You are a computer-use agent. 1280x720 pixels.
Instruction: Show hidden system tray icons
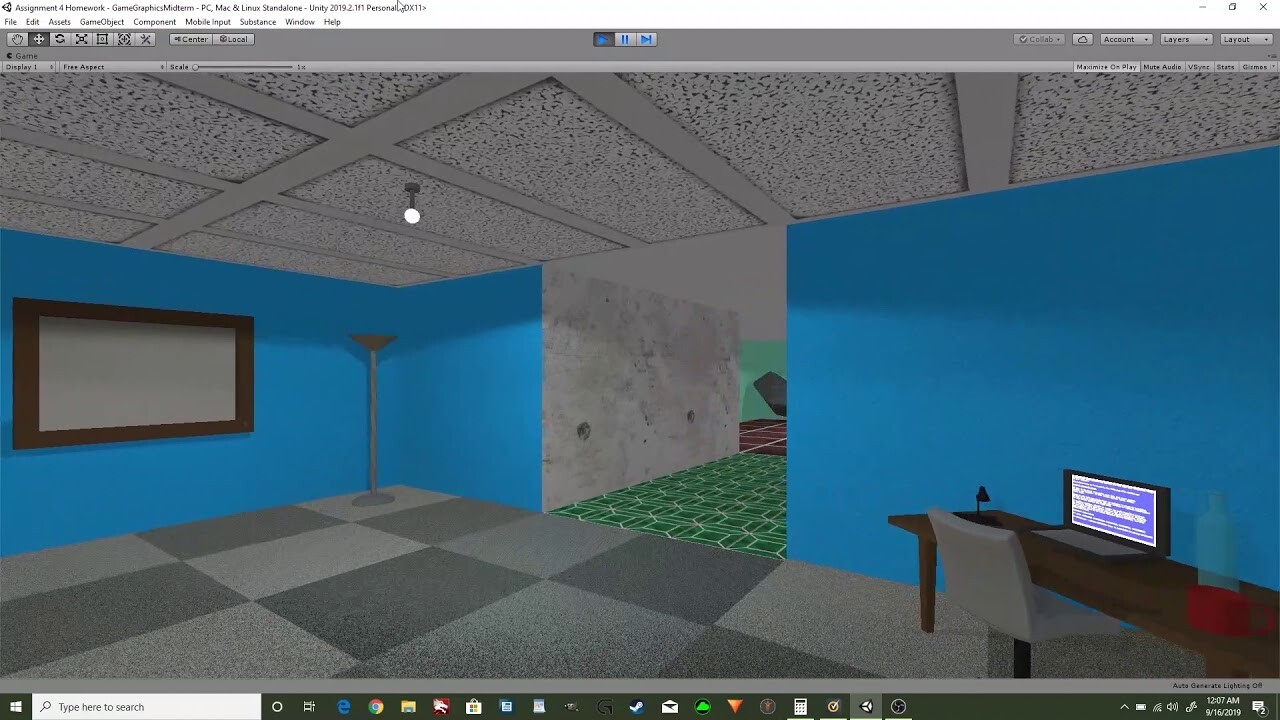1124,707
